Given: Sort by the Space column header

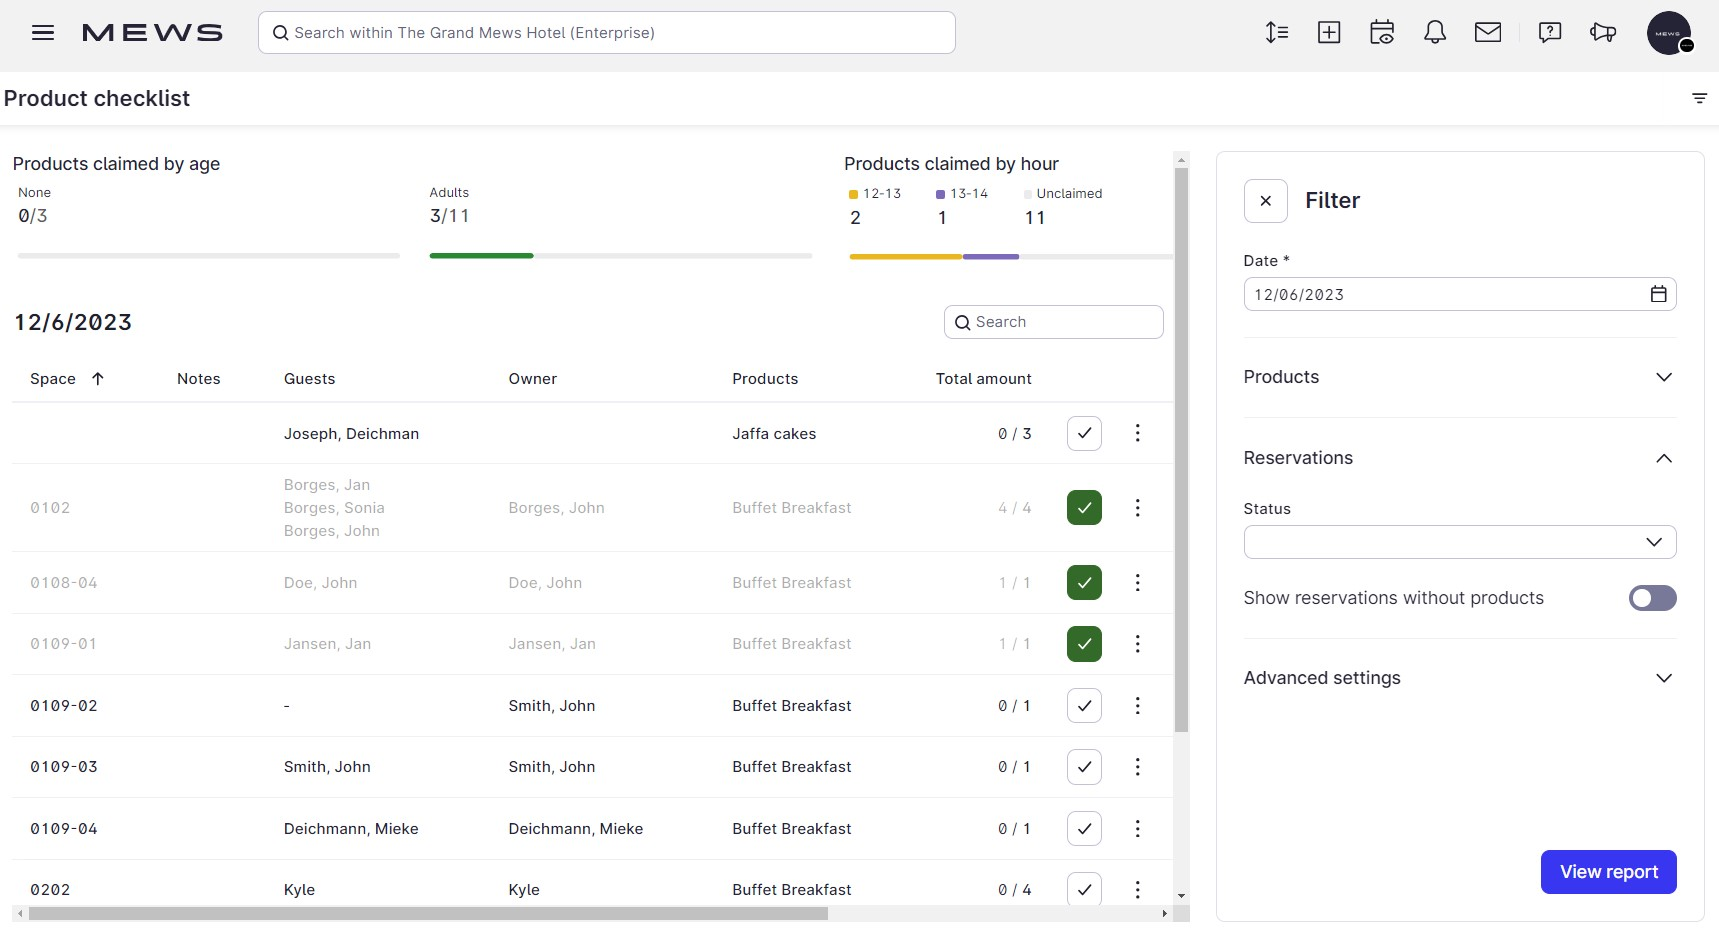Looking at the screenshot, I should [54, 379].
